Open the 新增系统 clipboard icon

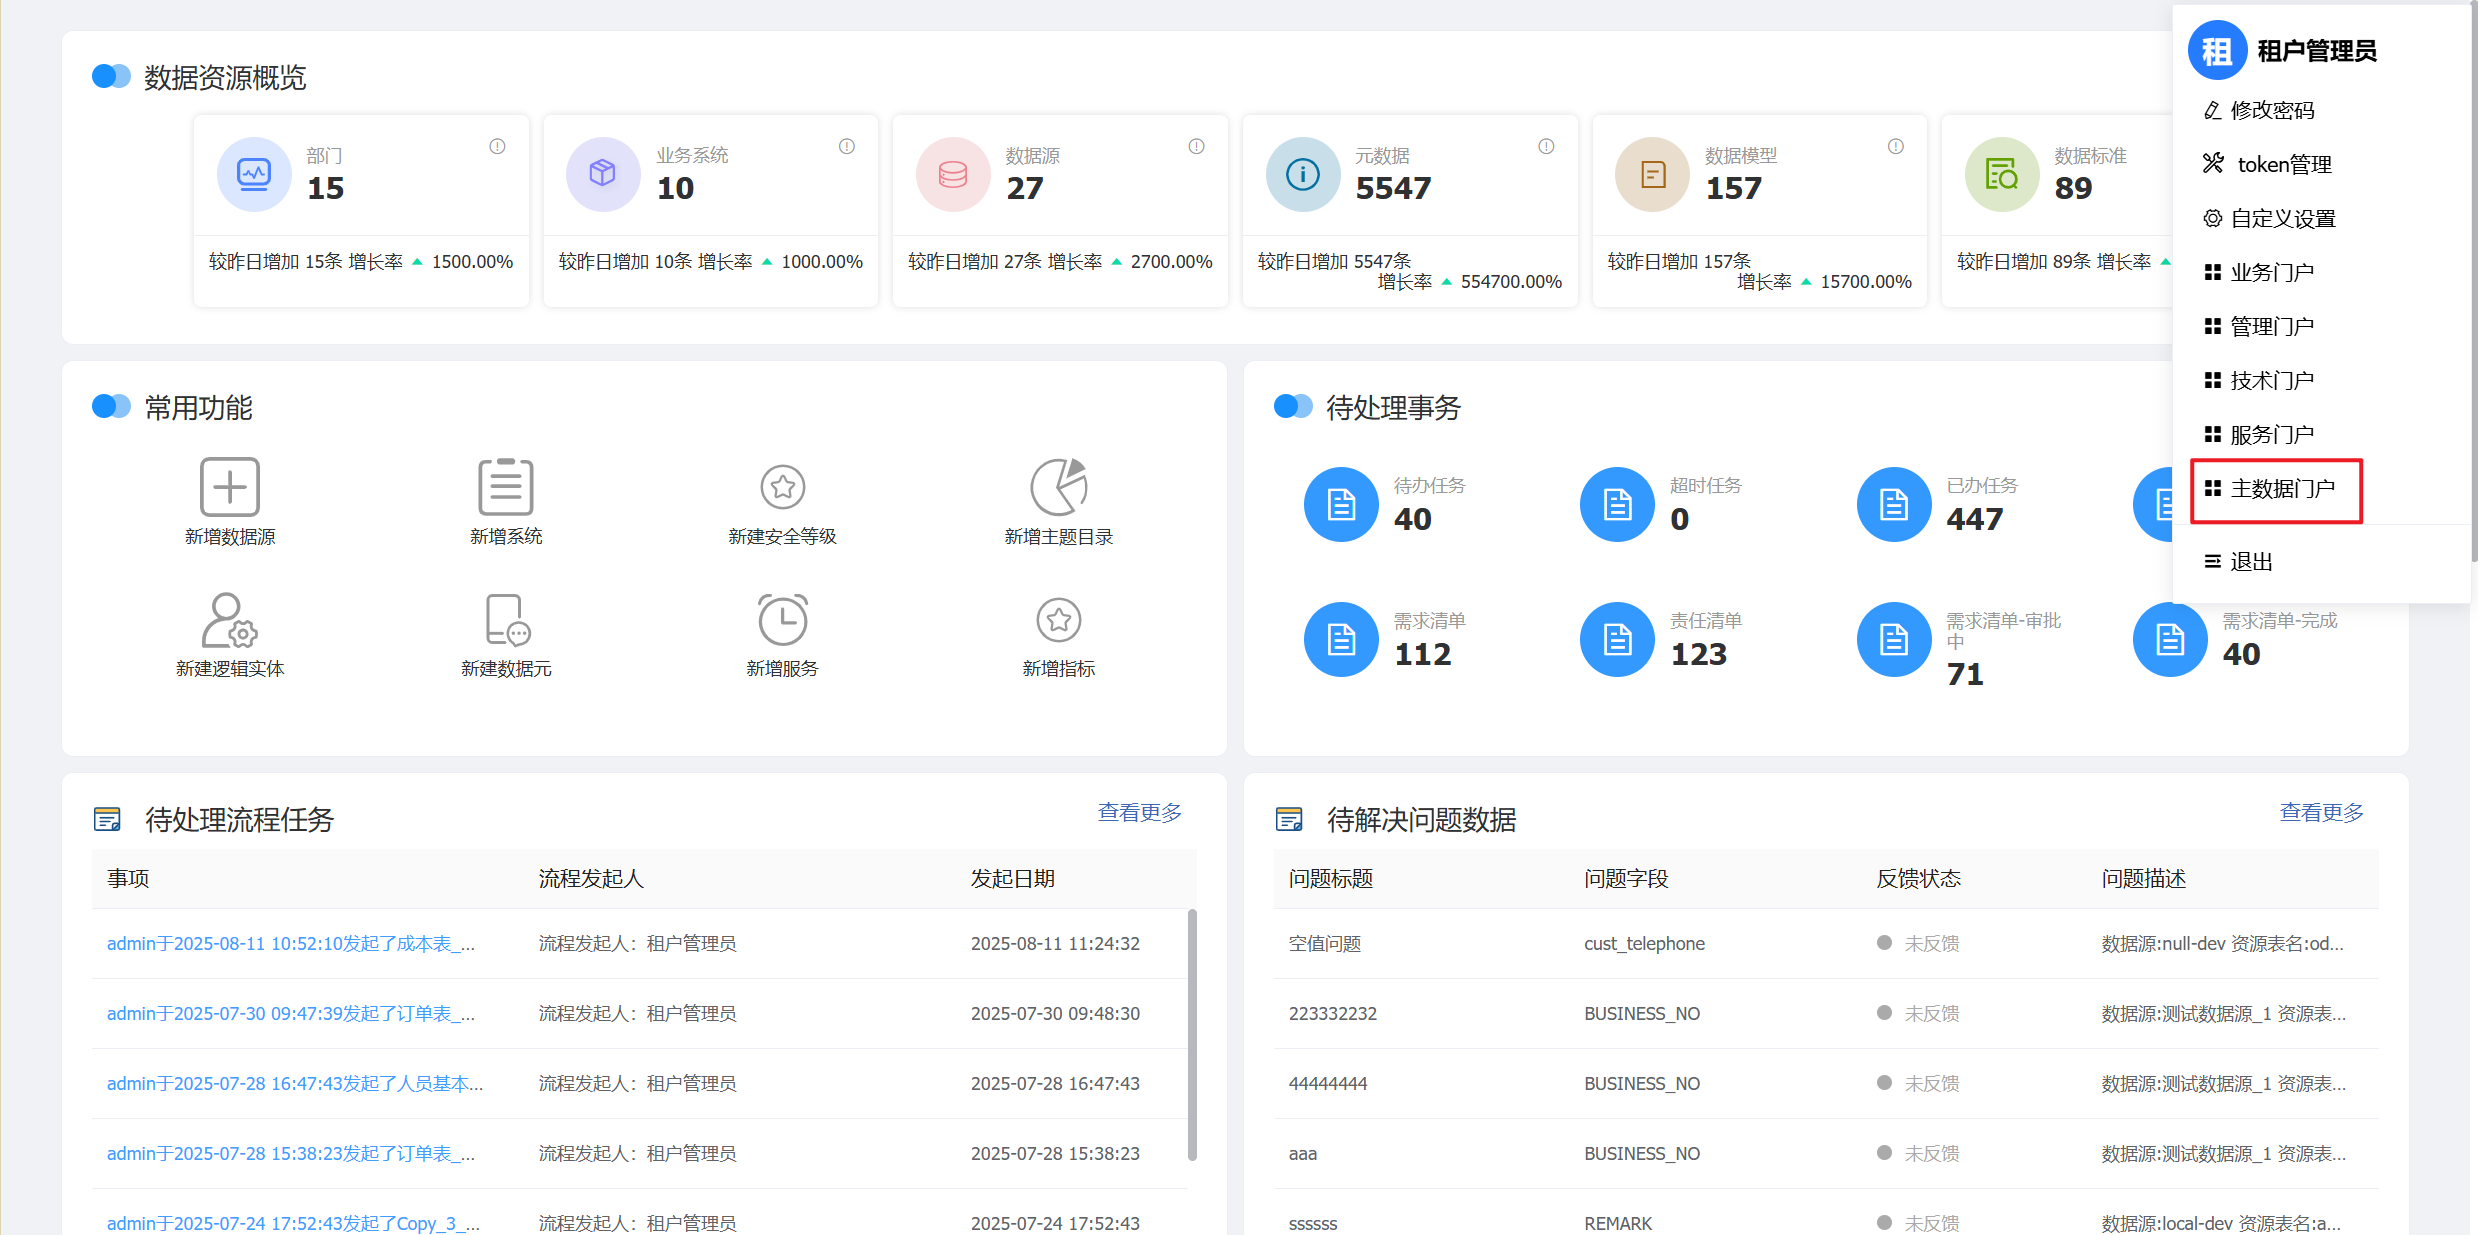(x=506, y=487)
